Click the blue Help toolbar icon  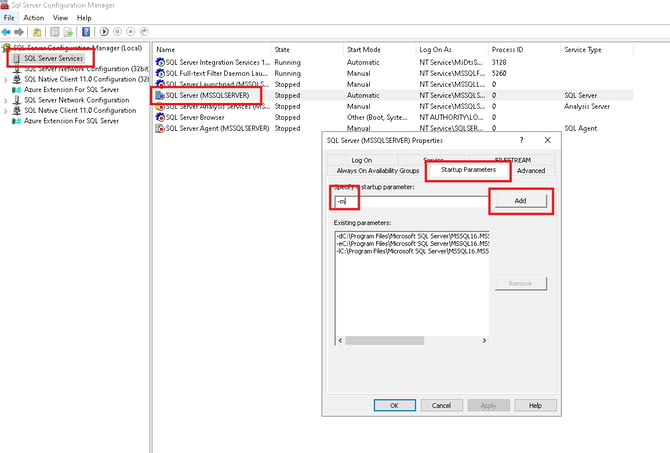coord(86,32)
